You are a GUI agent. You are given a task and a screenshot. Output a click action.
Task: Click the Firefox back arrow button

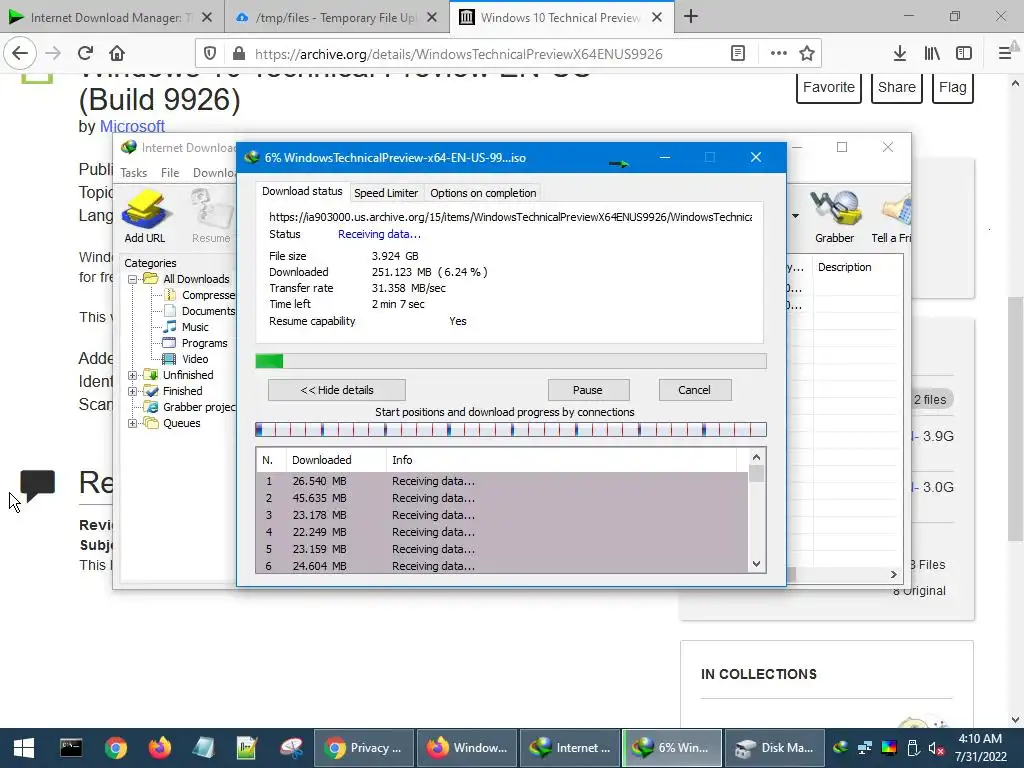tap(20, 53)
